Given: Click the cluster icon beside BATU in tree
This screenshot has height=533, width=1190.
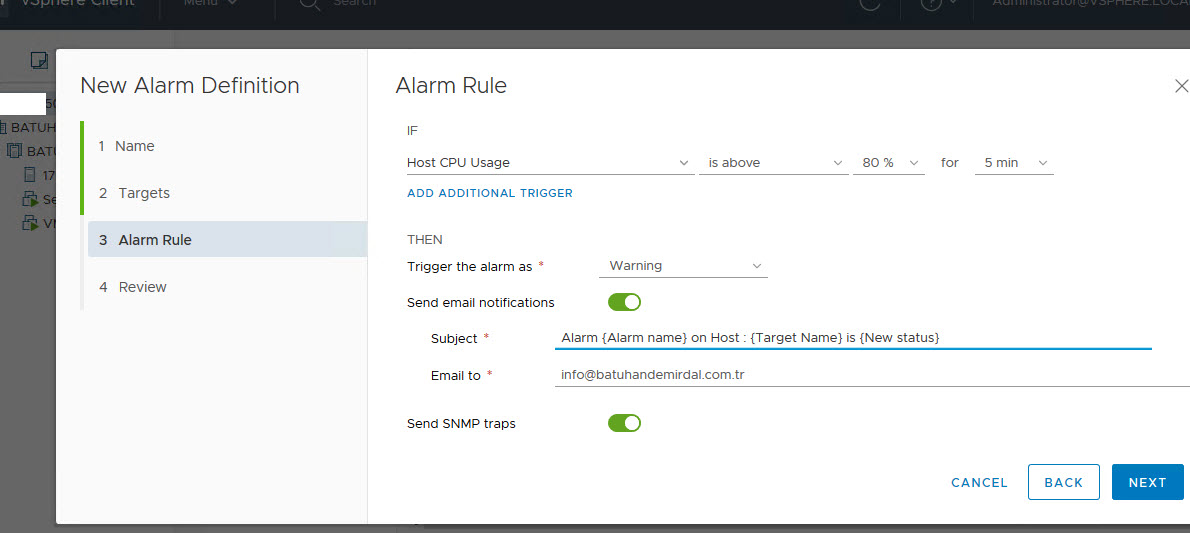Looking at the screenshot, I should (x=14, y=151).
